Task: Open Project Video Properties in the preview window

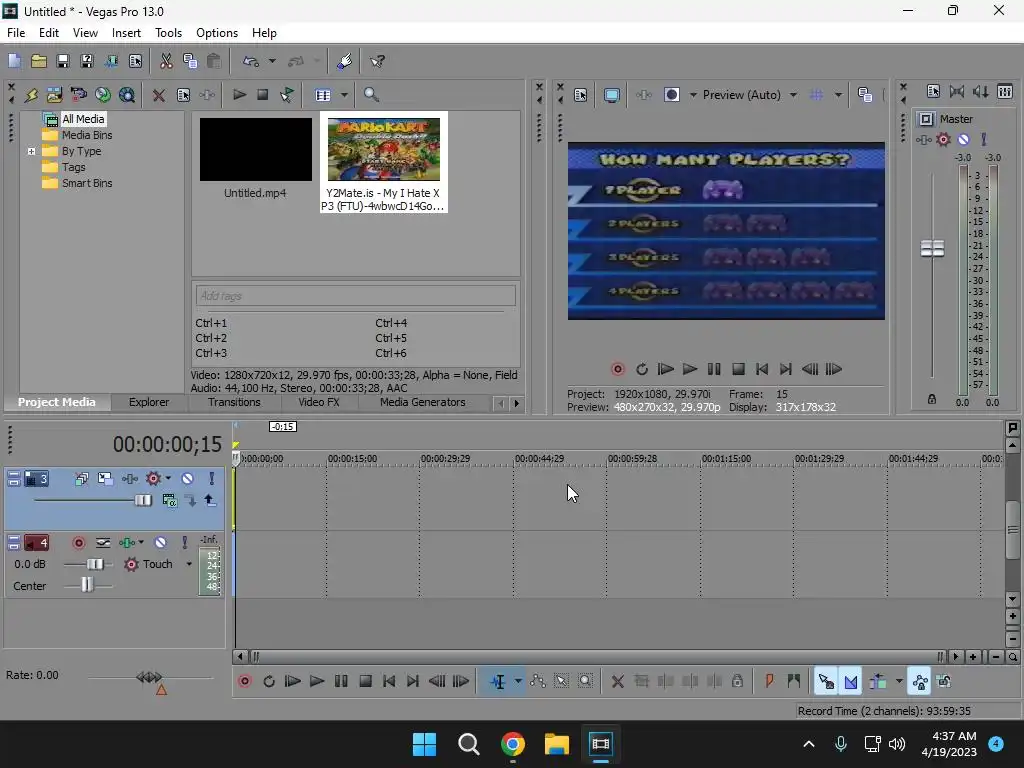Action: coord(581,95)
